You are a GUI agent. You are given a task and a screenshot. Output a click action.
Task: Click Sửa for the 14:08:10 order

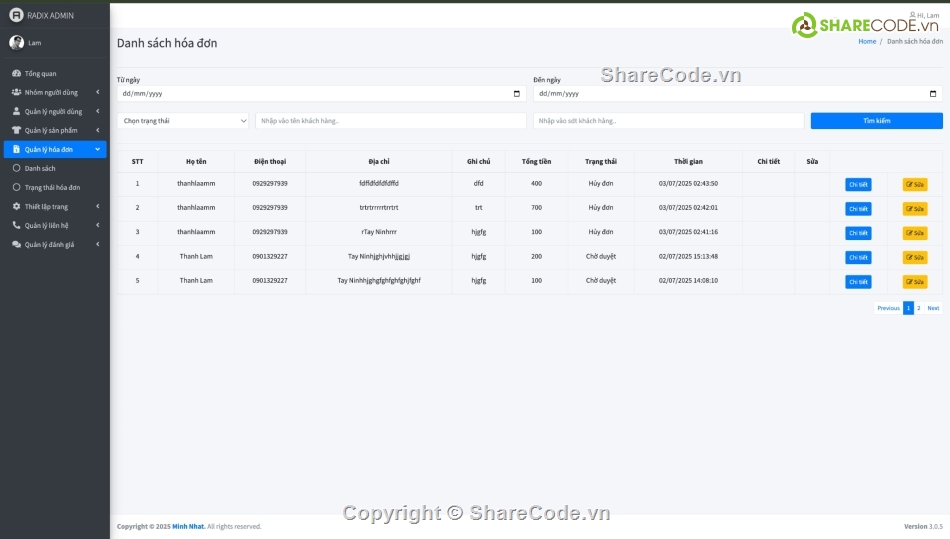[x=915, y=282]
